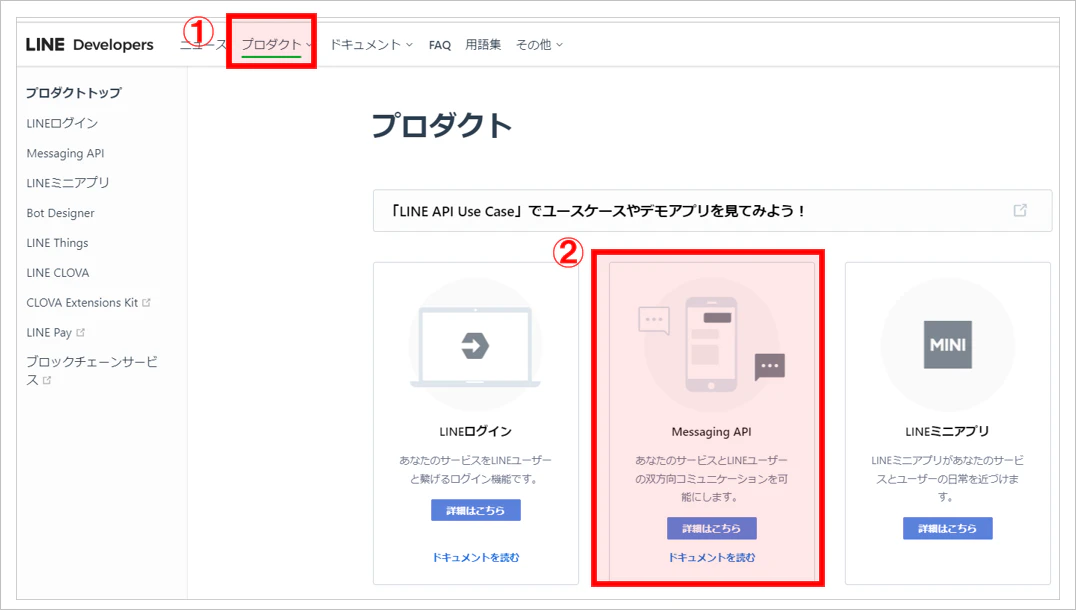
Task: Open the 用語集 glossary page
Action: point(483,45)
